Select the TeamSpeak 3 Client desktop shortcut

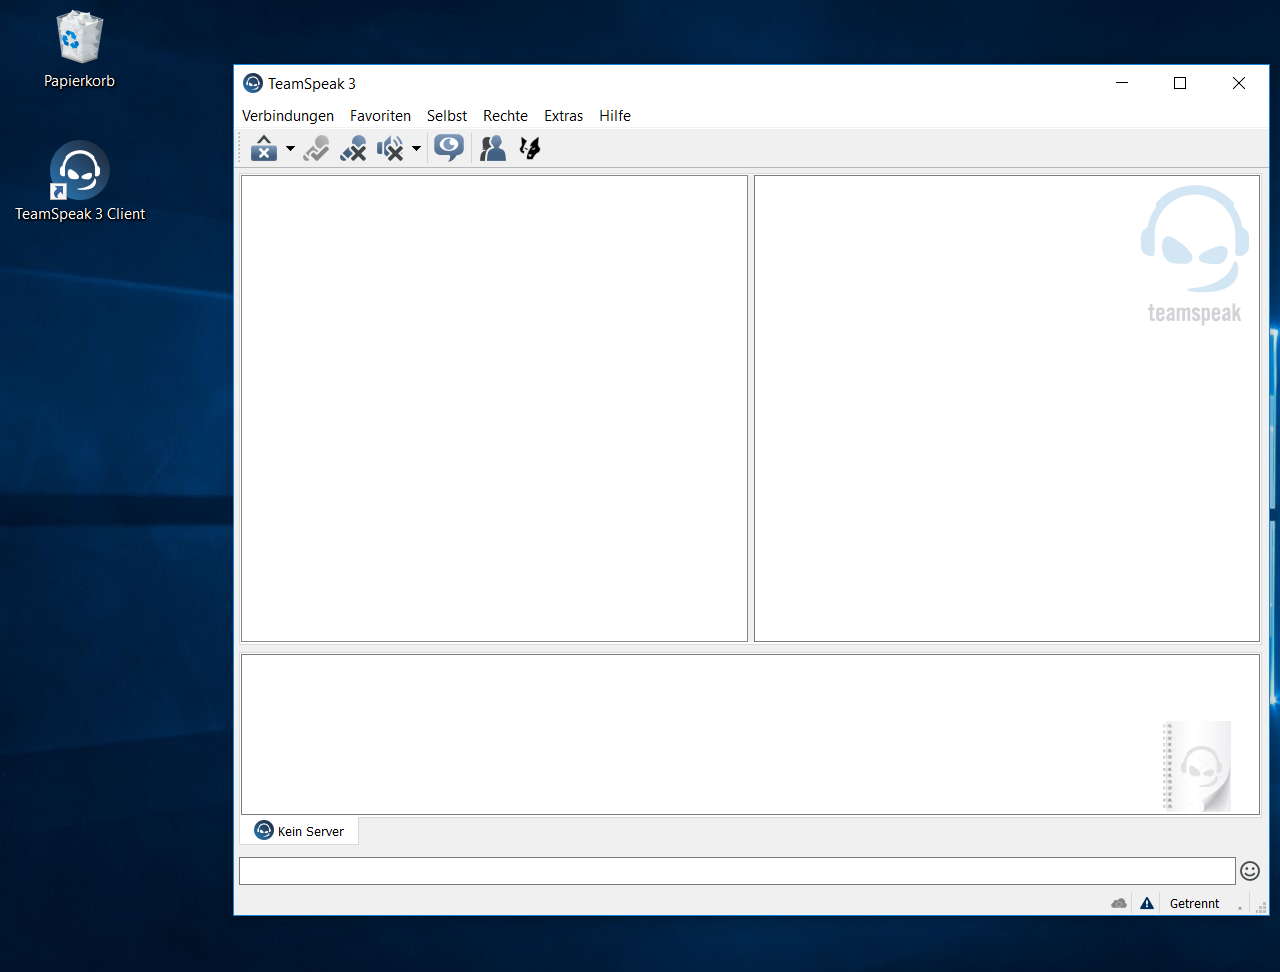[x=80, y=182]
